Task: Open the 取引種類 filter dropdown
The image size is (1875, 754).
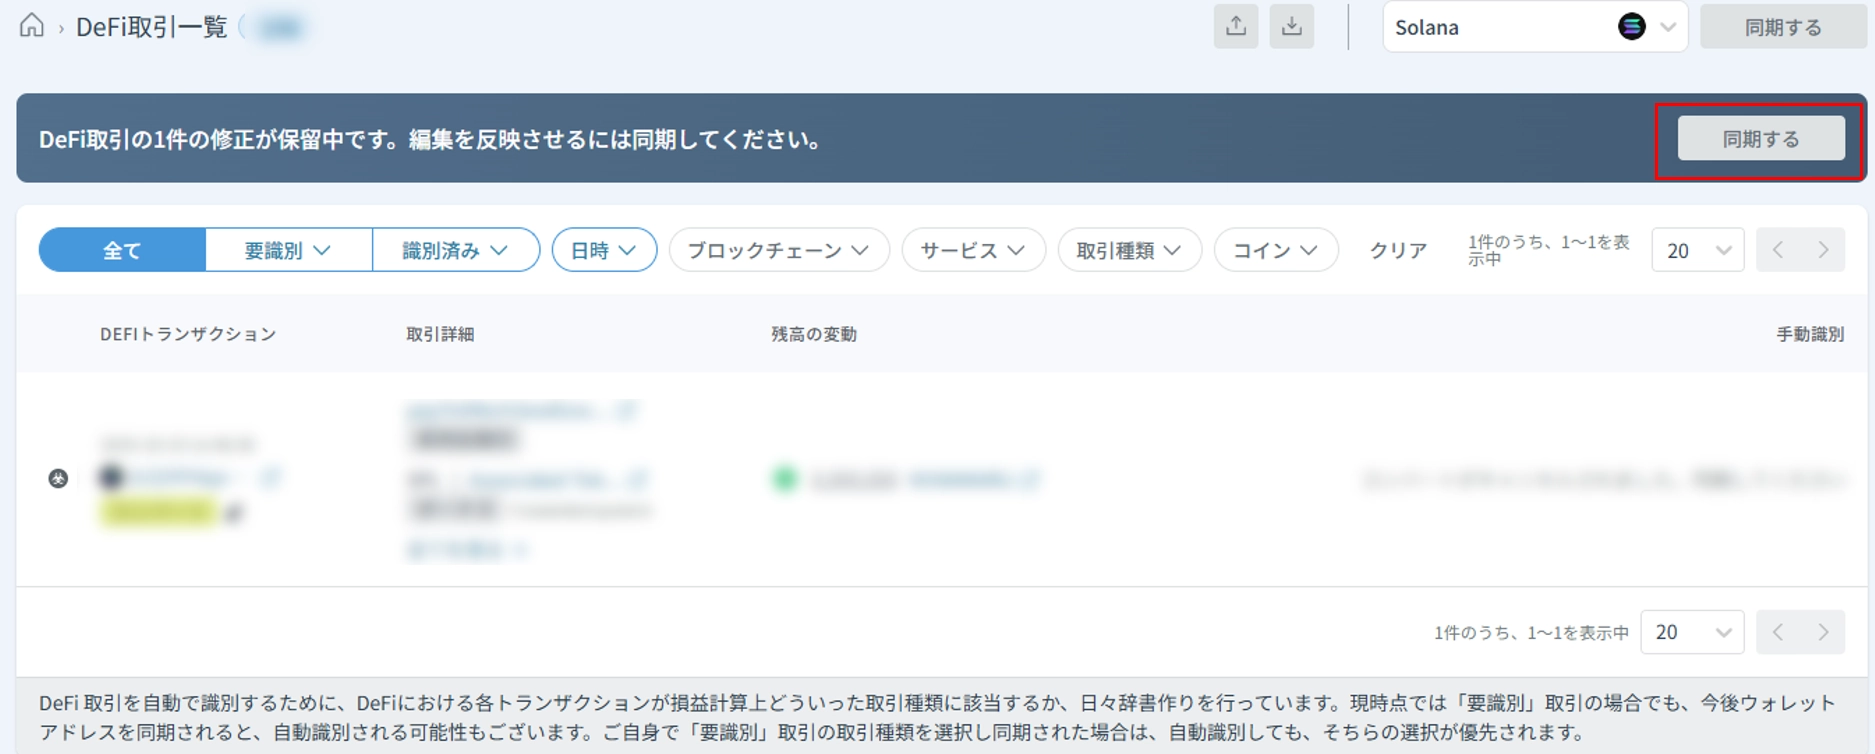Action: click(1129, 250)
